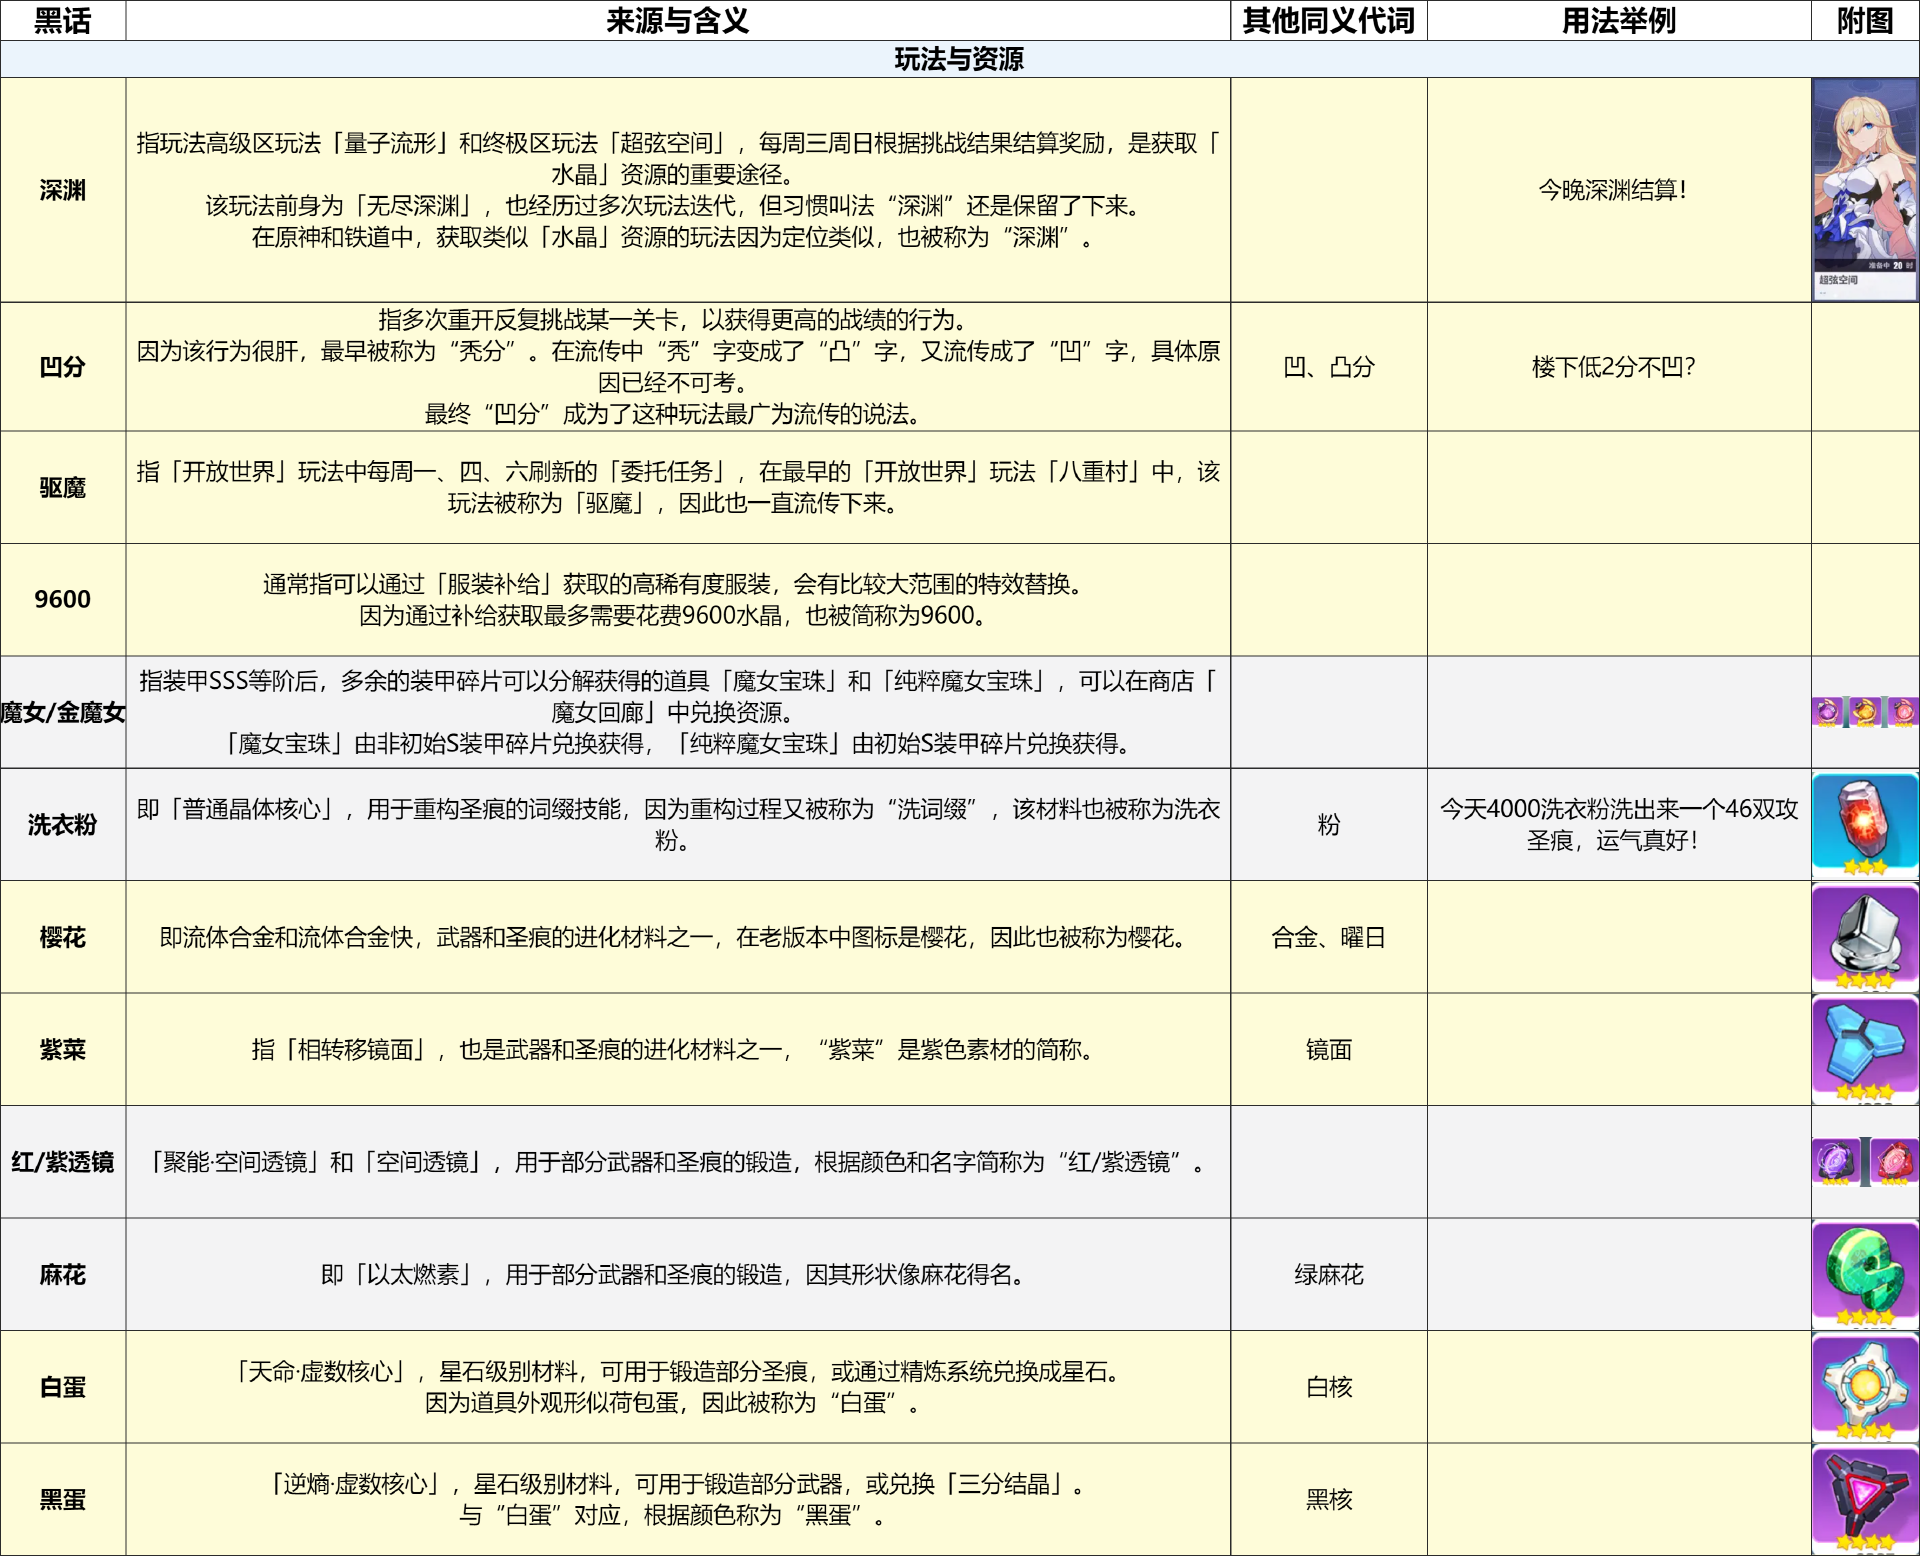This screenshot has height=1556, width=1920.
Task: Click the 玩法与资源 section title row
Action: (x=960, y=59)
